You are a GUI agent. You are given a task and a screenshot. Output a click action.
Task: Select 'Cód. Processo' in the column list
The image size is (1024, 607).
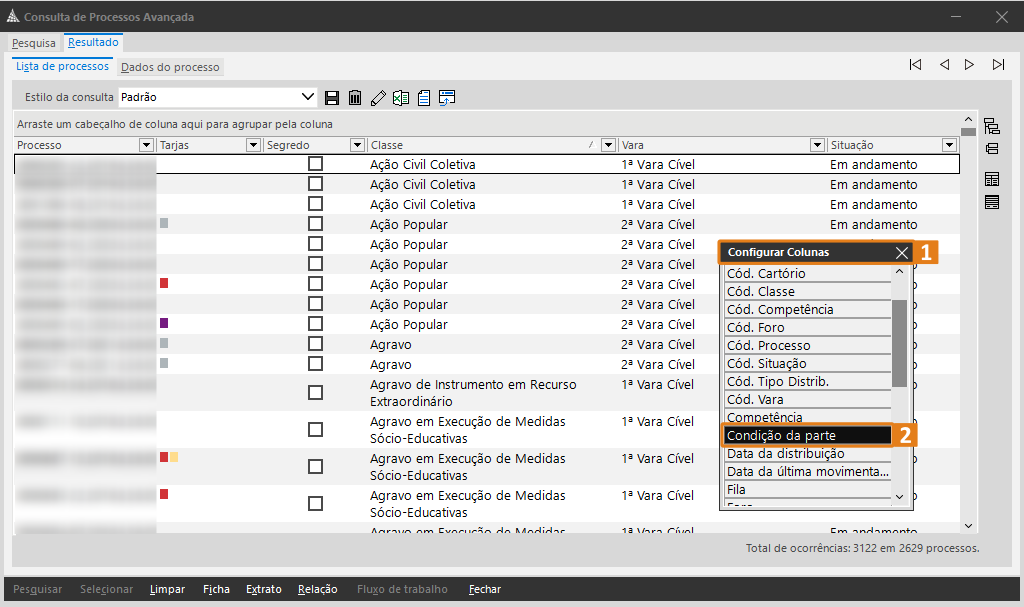(808, 345)
